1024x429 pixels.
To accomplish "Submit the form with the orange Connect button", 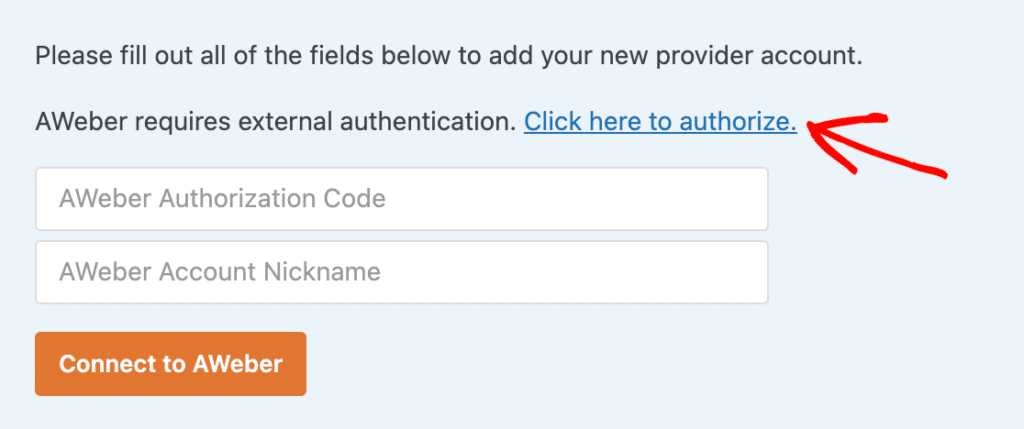I will 170,364.
